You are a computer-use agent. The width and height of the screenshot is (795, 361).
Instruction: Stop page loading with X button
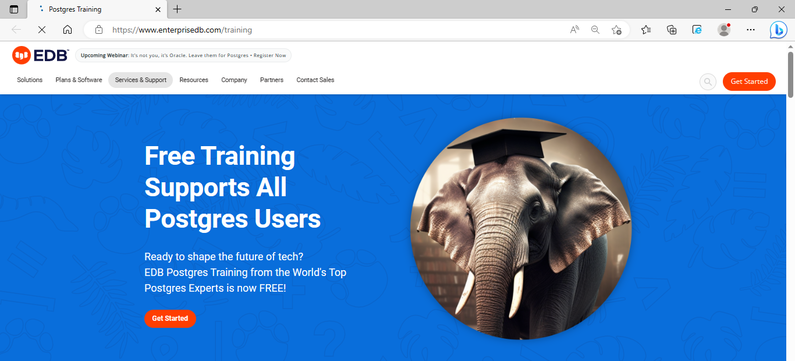(42, 30)
